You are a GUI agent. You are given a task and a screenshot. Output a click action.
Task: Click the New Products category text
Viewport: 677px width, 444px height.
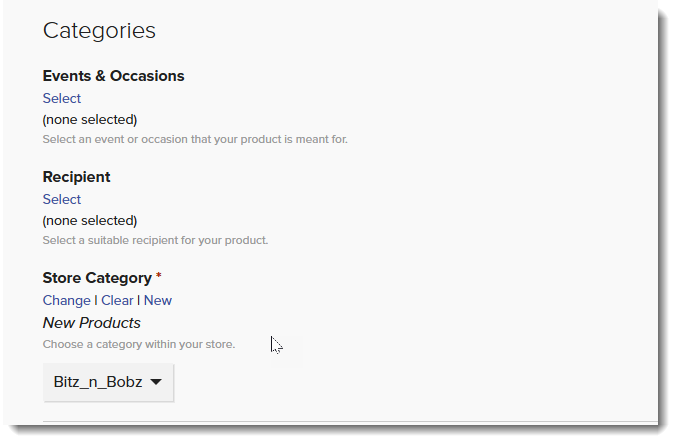pyautogui.click(x=92, y=323)
